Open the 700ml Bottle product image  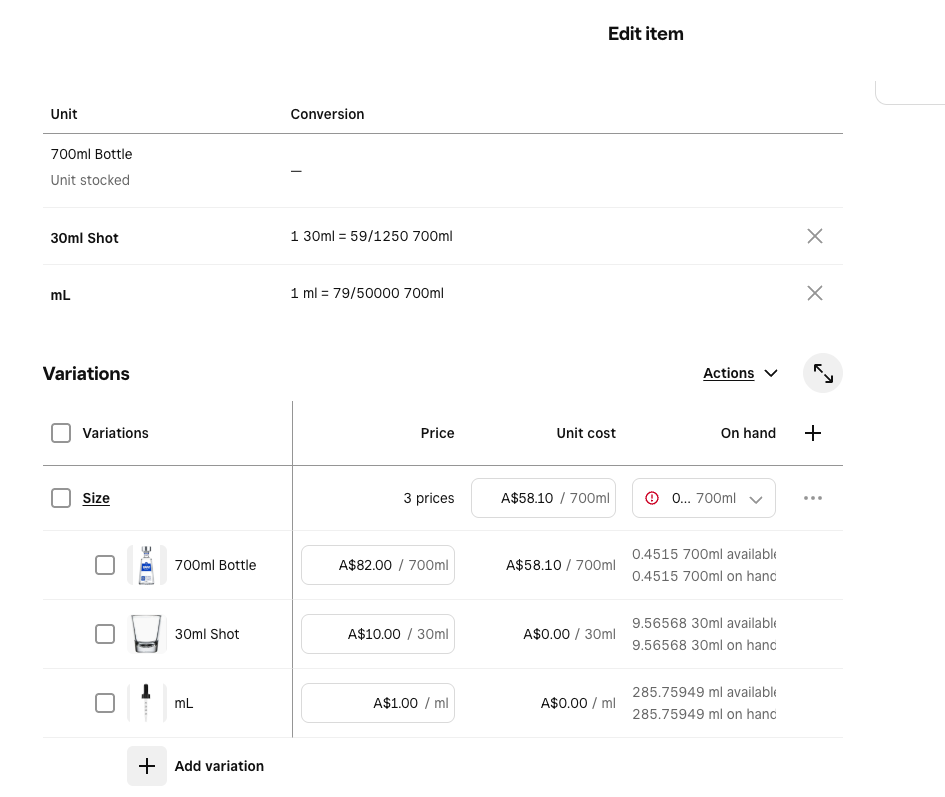(146, 565)
